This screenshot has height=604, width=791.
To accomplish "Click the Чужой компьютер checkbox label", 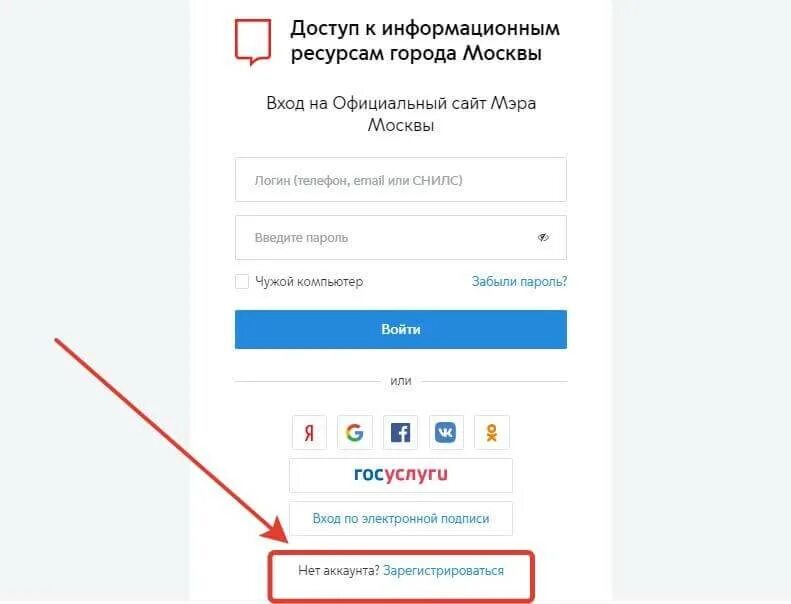I will [x=309, y=282].
